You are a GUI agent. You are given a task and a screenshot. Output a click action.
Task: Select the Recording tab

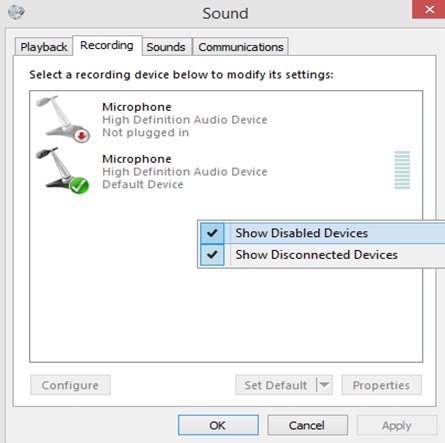tap(107, 45)
